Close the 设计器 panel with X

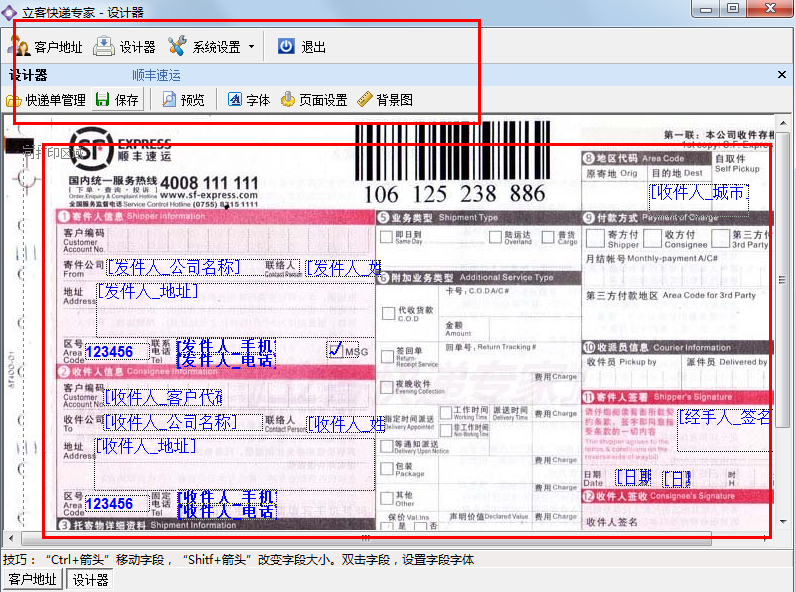pos(782,75)
